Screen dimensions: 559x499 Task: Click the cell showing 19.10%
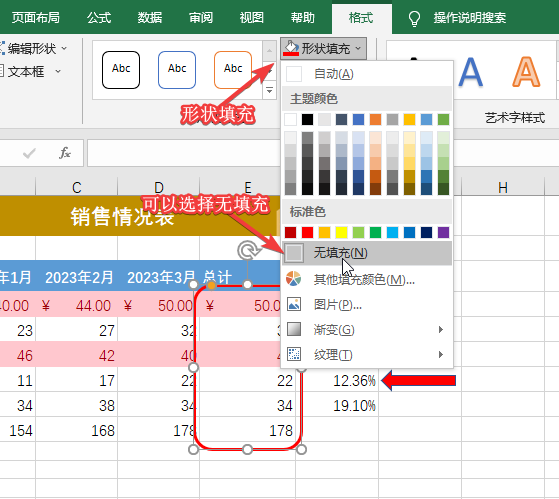click(x=337, y=405)
